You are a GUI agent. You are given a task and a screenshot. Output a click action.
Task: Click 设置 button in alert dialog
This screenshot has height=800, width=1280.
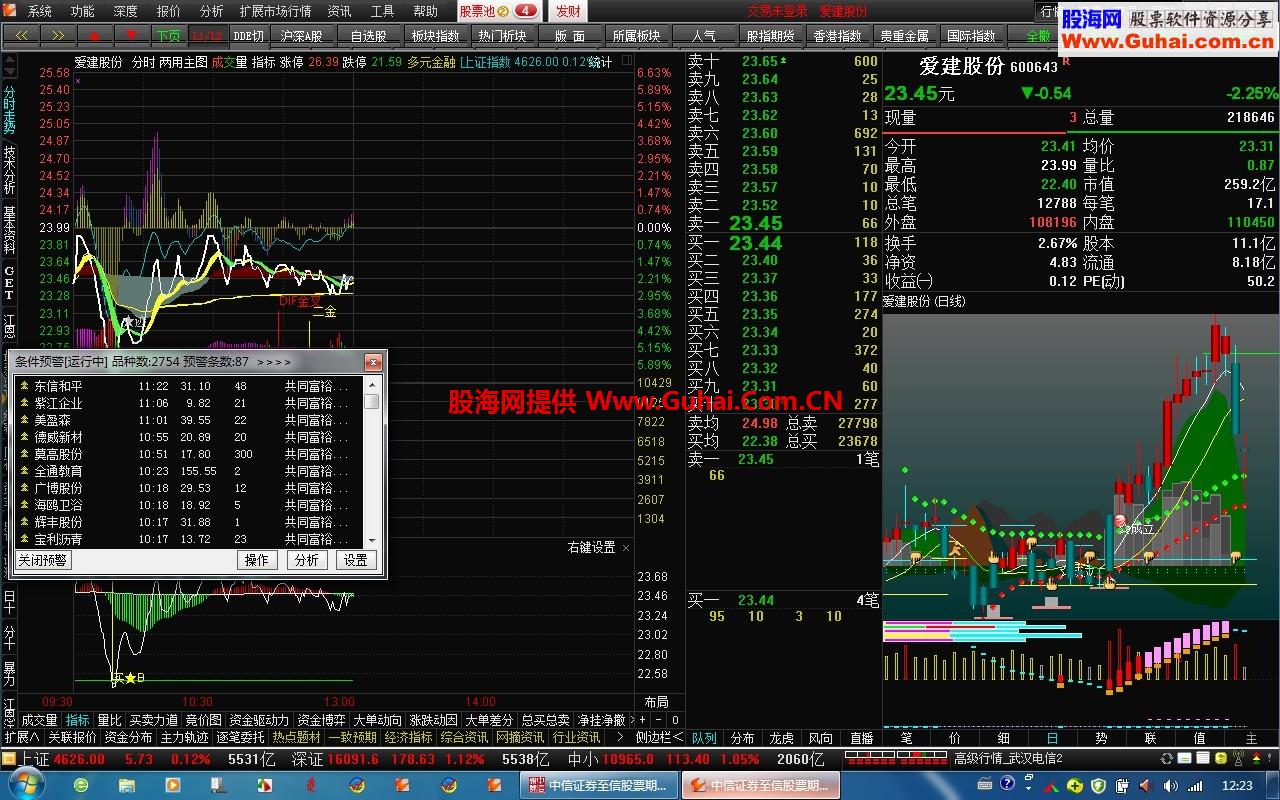[356, 560]
